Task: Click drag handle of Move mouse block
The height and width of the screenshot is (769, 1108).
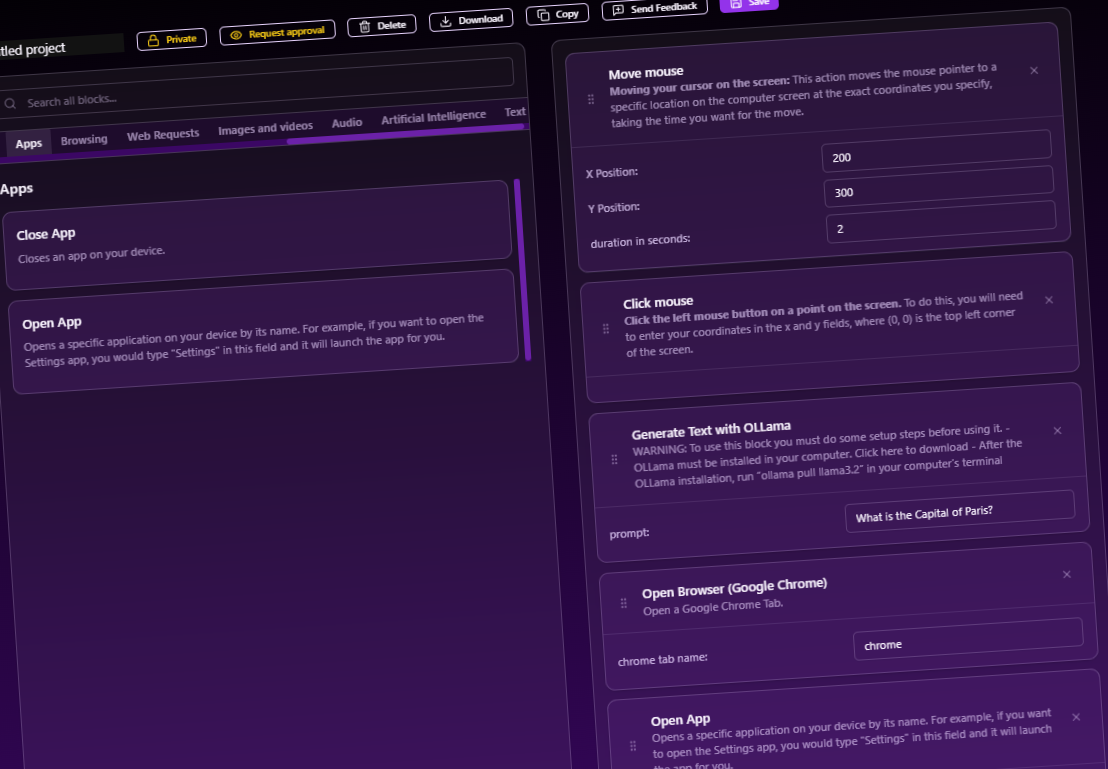Action: [591, 100]
